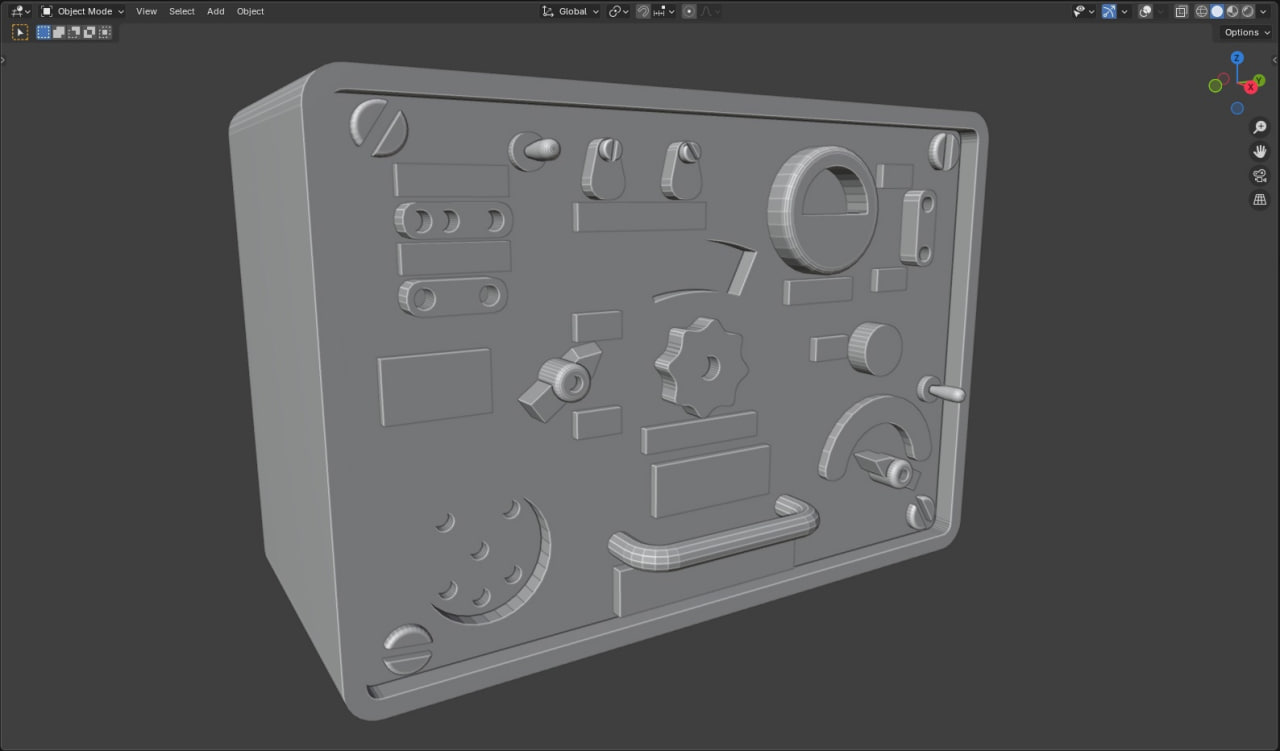Toggle the snapping magnet
The width and height of the screenshot is (1280, 751).
(x=643, y=11)
